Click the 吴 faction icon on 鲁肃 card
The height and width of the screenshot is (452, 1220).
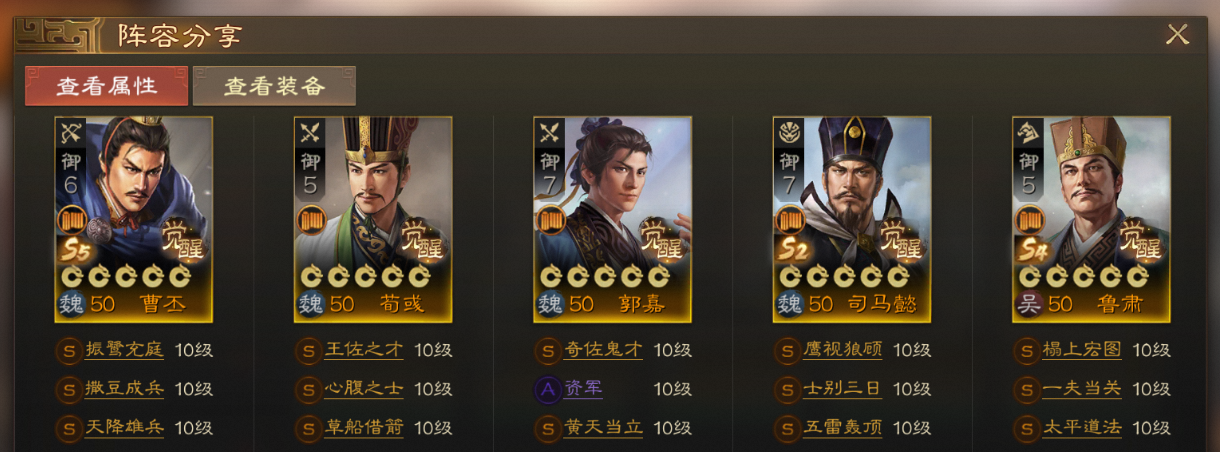coord(1030,304)
